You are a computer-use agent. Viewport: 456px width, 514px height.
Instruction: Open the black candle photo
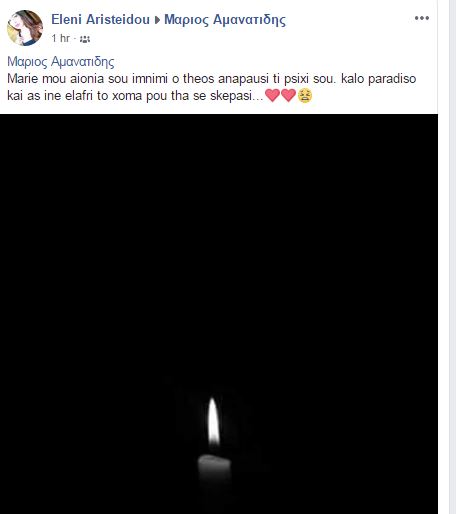point(219,314)
